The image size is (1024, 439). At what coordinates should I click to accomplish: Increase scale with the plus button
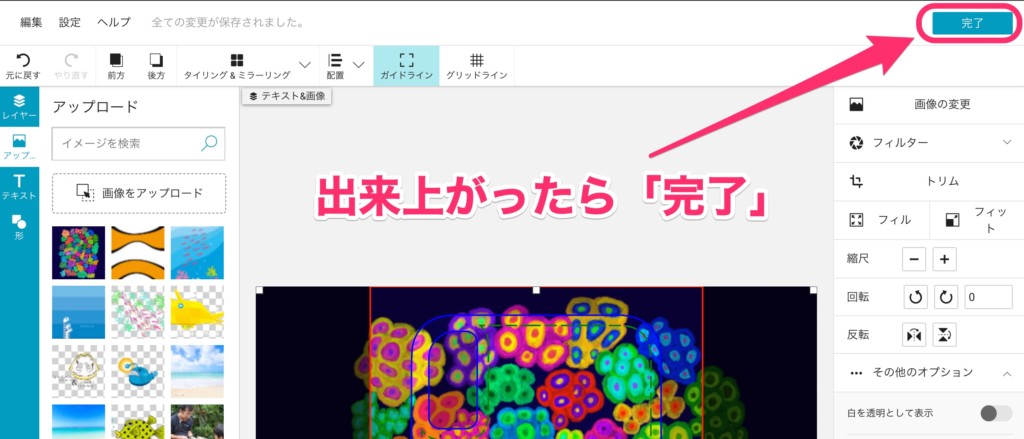[x=945, y=259]
